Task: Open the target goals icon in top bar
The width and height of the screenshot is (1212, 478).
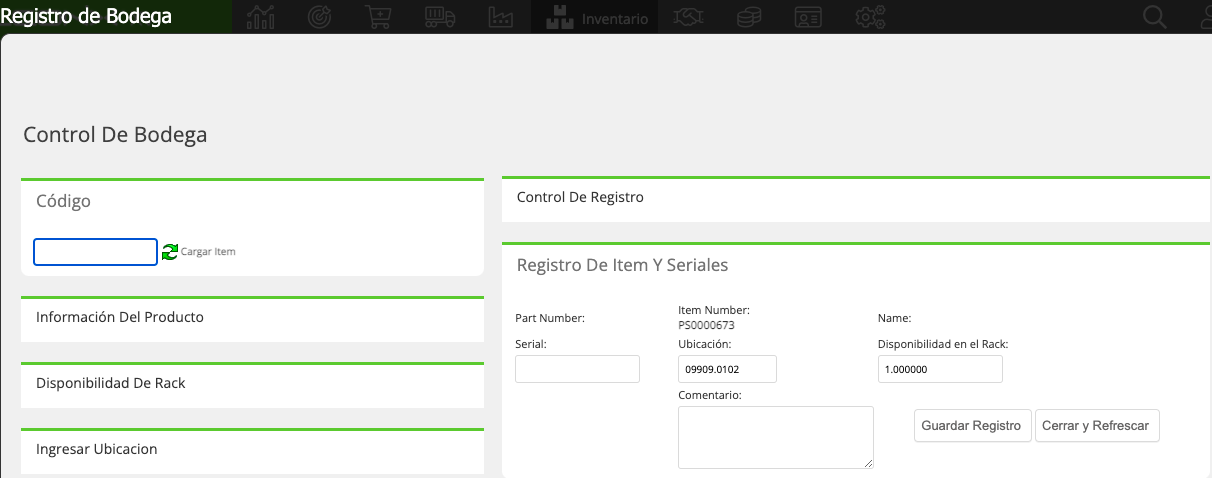Action: tap(319, 17)
